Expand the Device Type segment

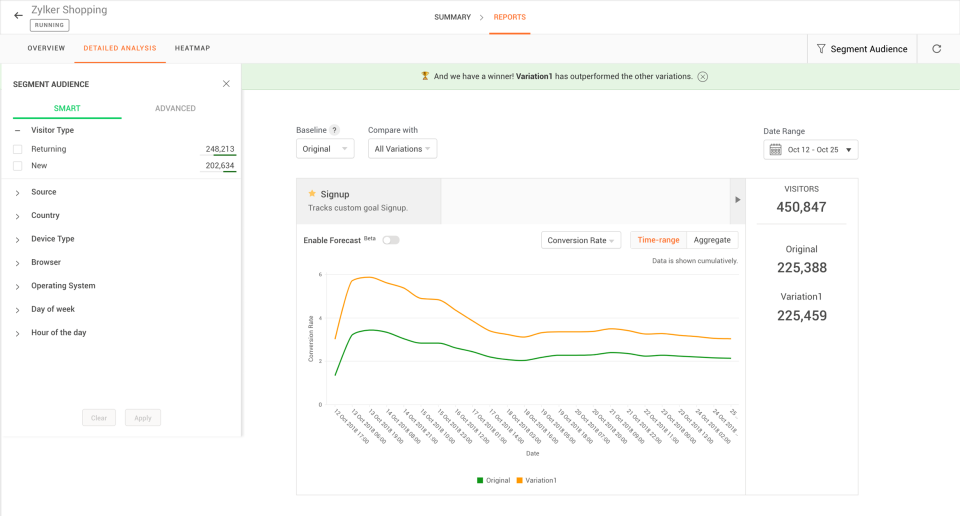[x=51, y=239]
